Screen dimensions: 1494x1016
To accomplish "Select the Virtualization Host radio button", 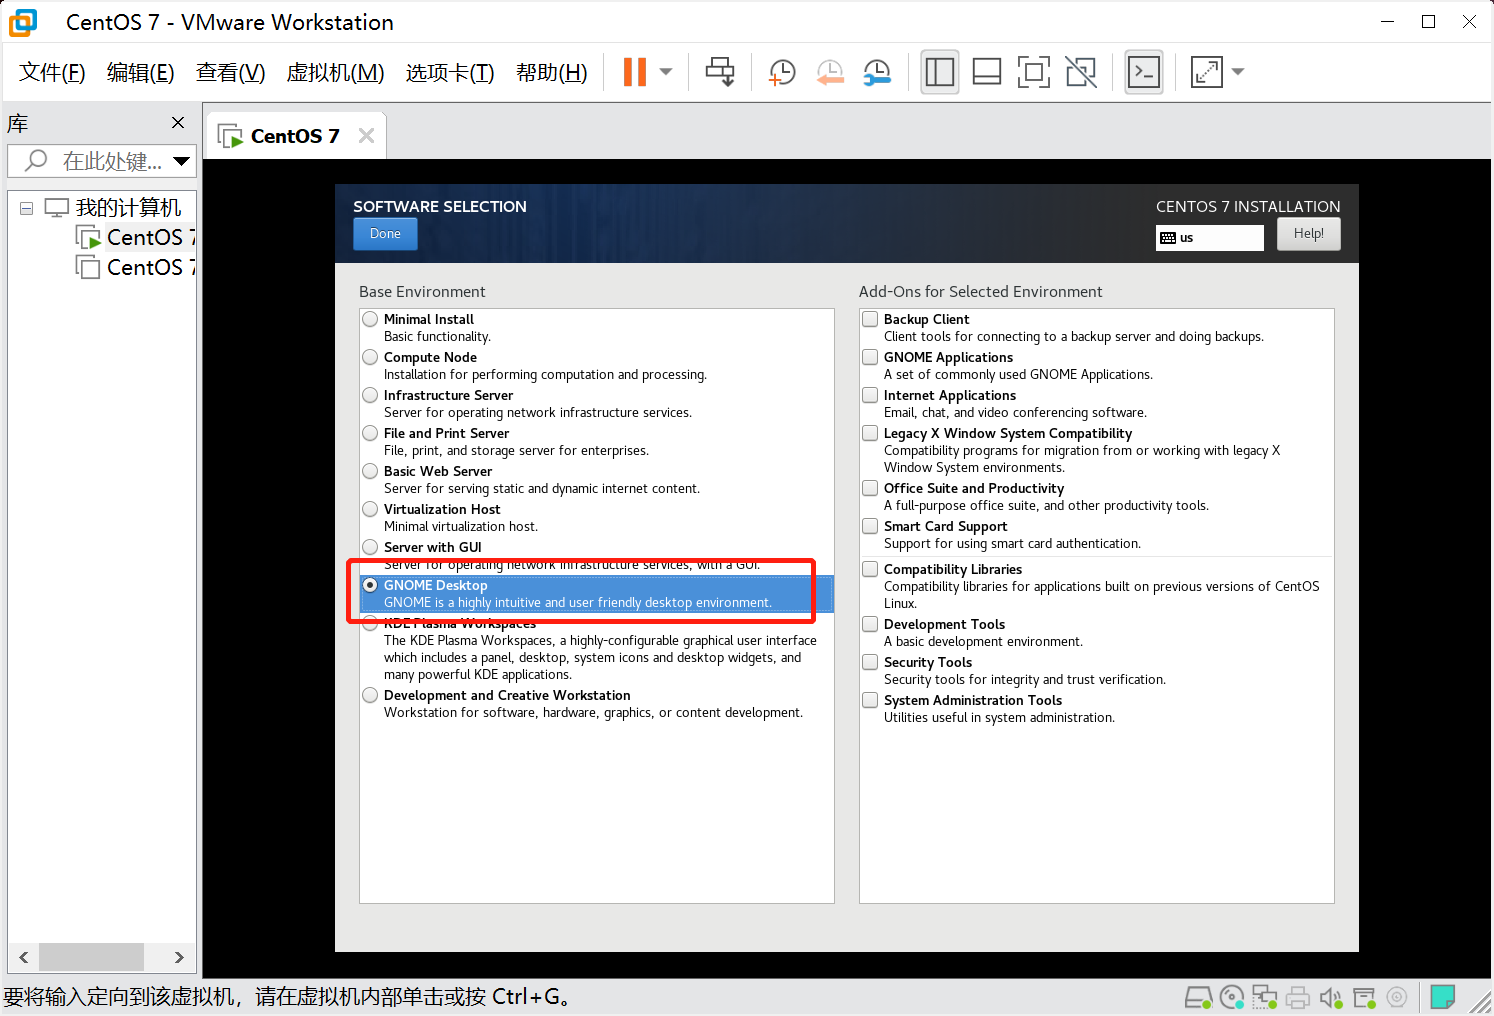I will pos(371,509).
